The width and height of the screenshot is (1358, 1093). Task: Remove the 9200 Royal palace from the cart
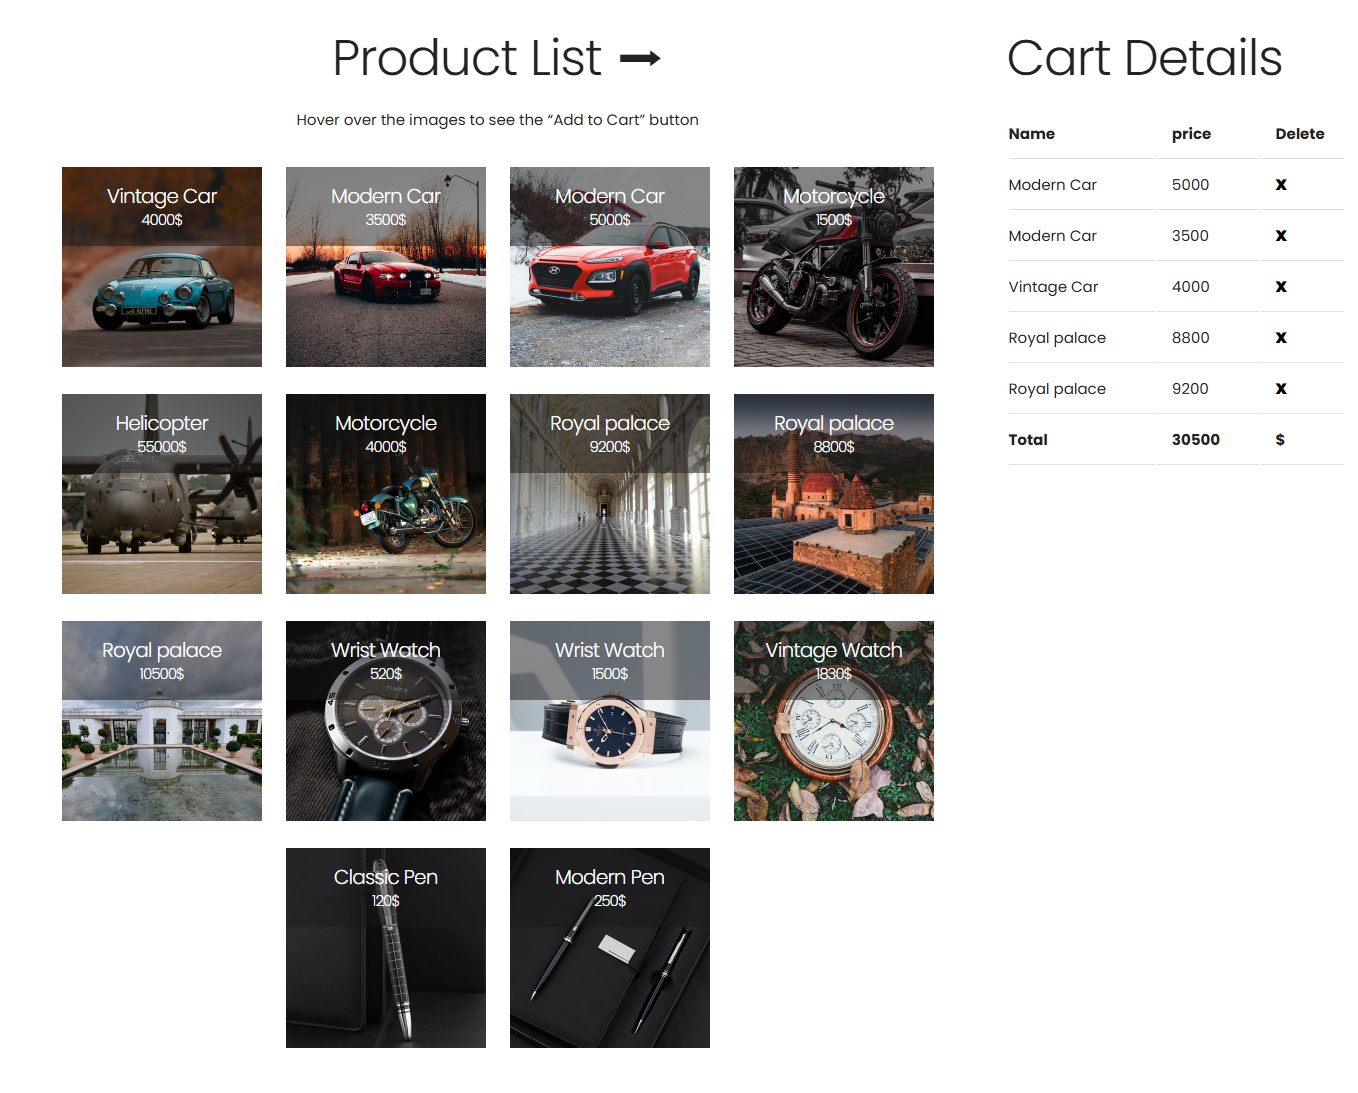tap(1281, 388)
